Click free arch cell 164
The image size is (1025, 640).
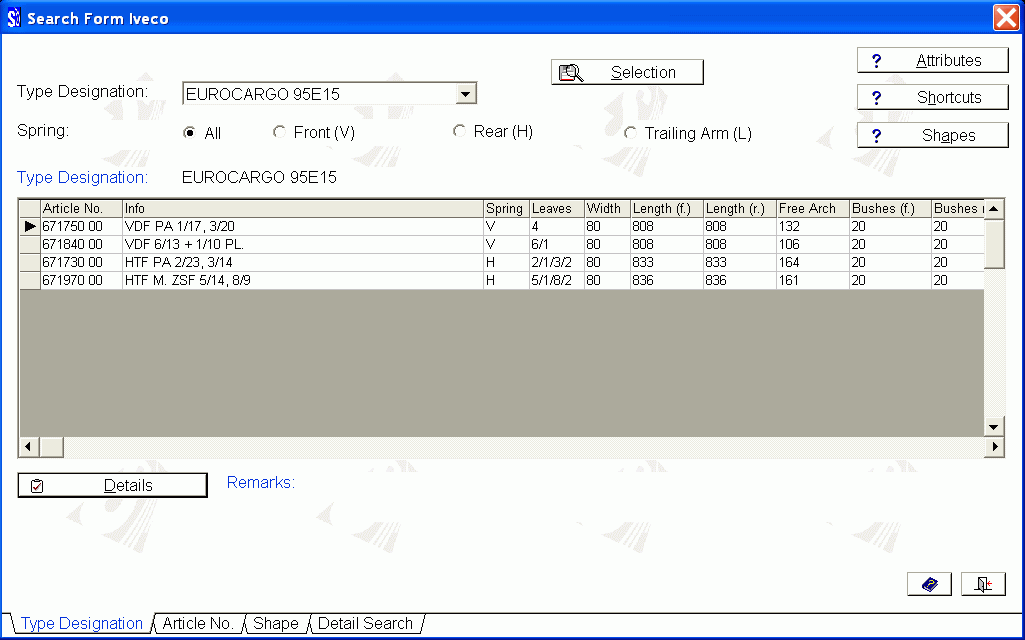(812, 262)
